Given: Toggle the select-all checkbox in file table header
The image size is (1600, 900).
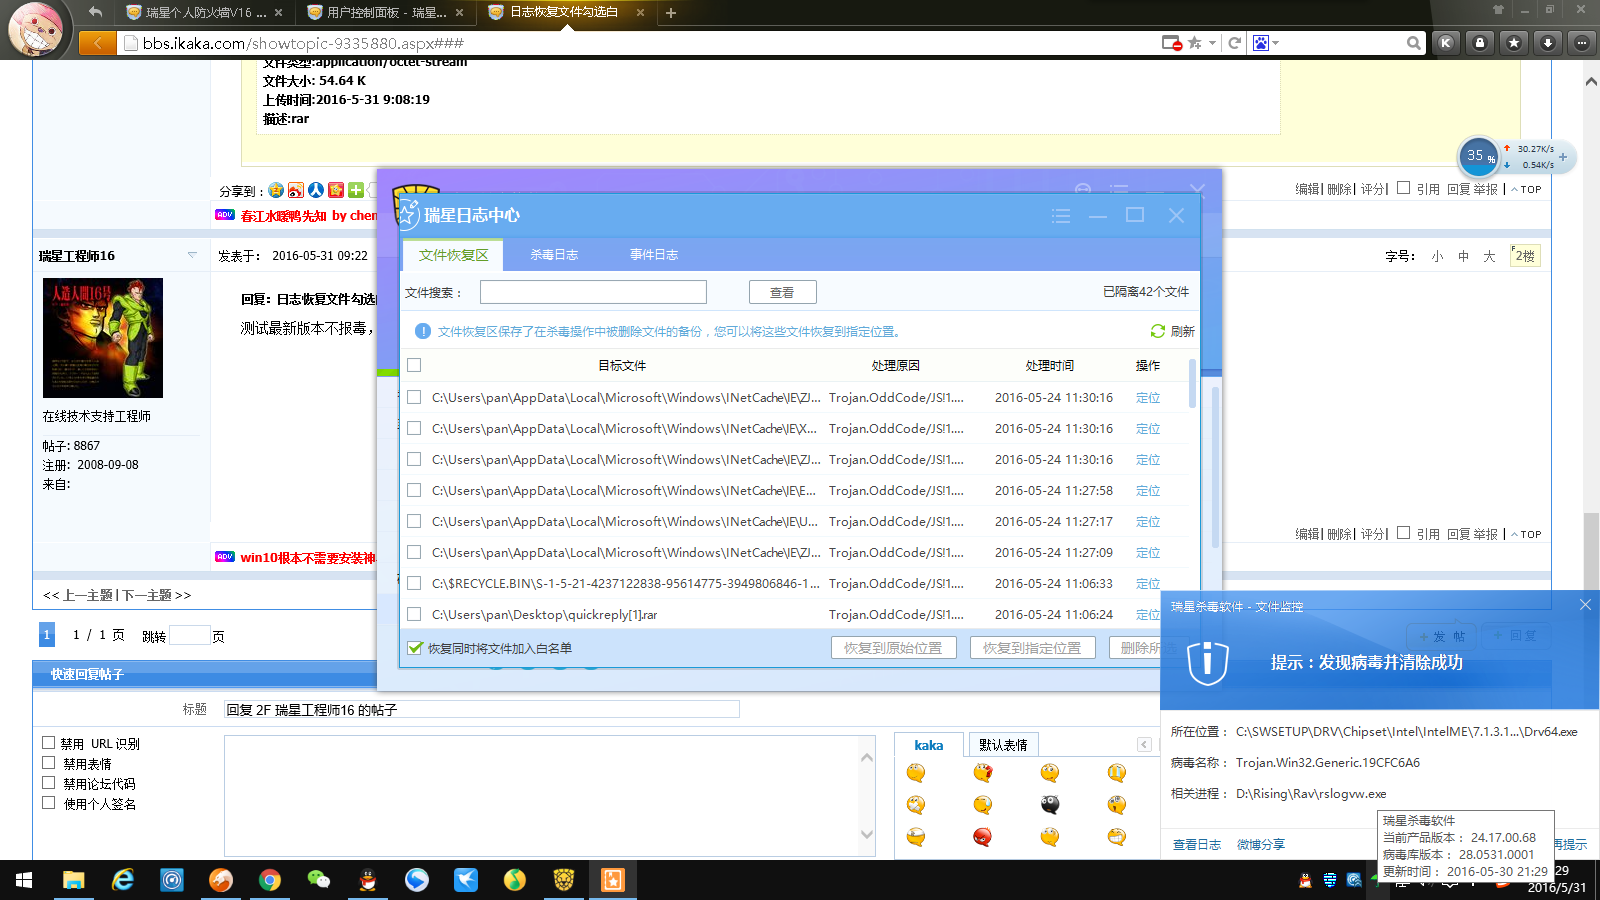Looking at the screenshot, I should 414,365.
